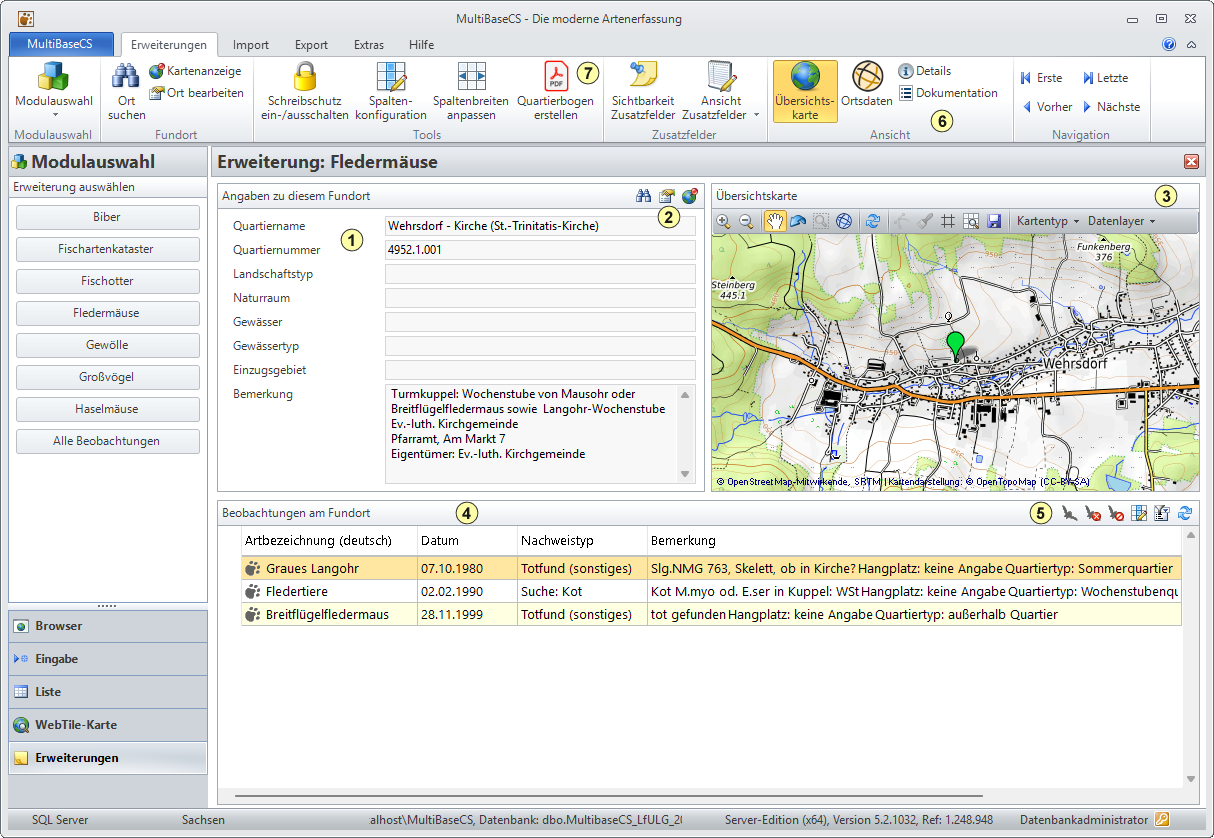1214x838 pixels.
Task: Click globe map icon in Fundort panel
Action: click(690, 196)
